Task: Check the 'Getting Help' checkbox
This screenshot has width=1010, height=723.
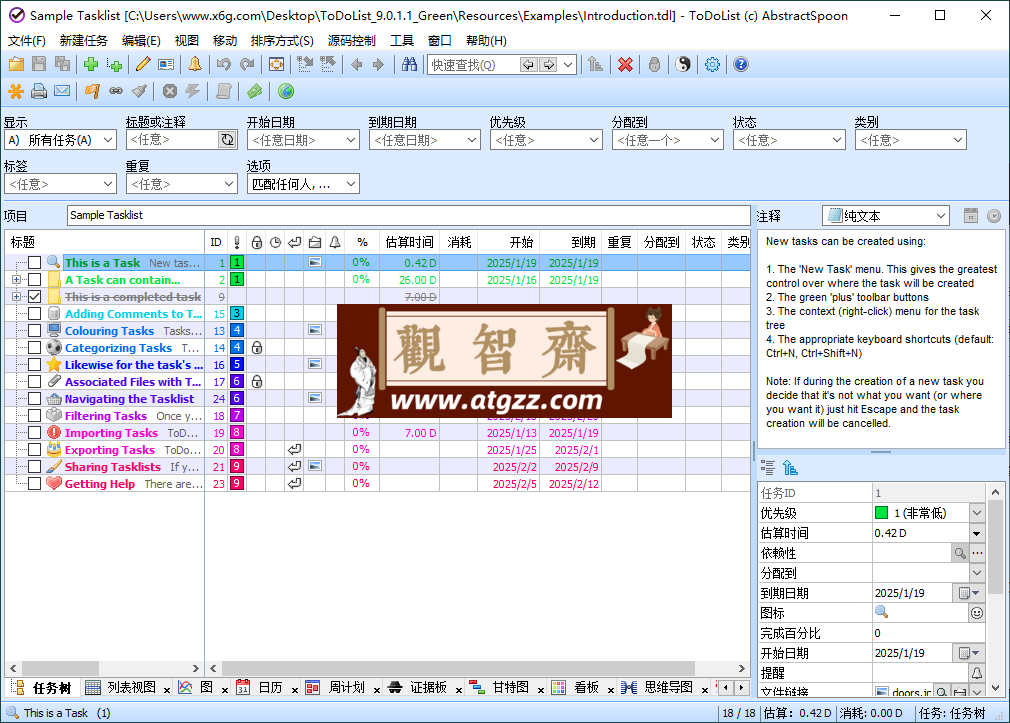Action: [x=35, y=483]
